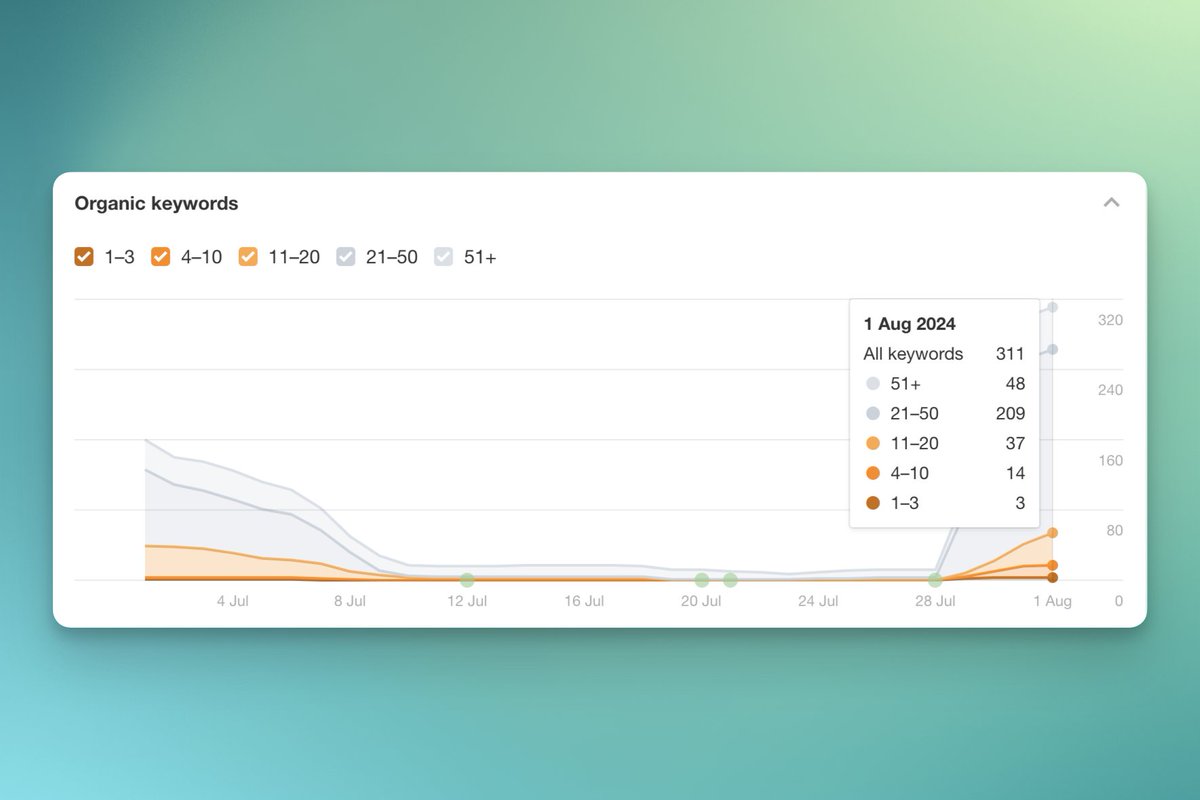This screenshot has height=800, width=1200.
Task: Click the 4 Jul axis label
Action: (x=233, y=601)
